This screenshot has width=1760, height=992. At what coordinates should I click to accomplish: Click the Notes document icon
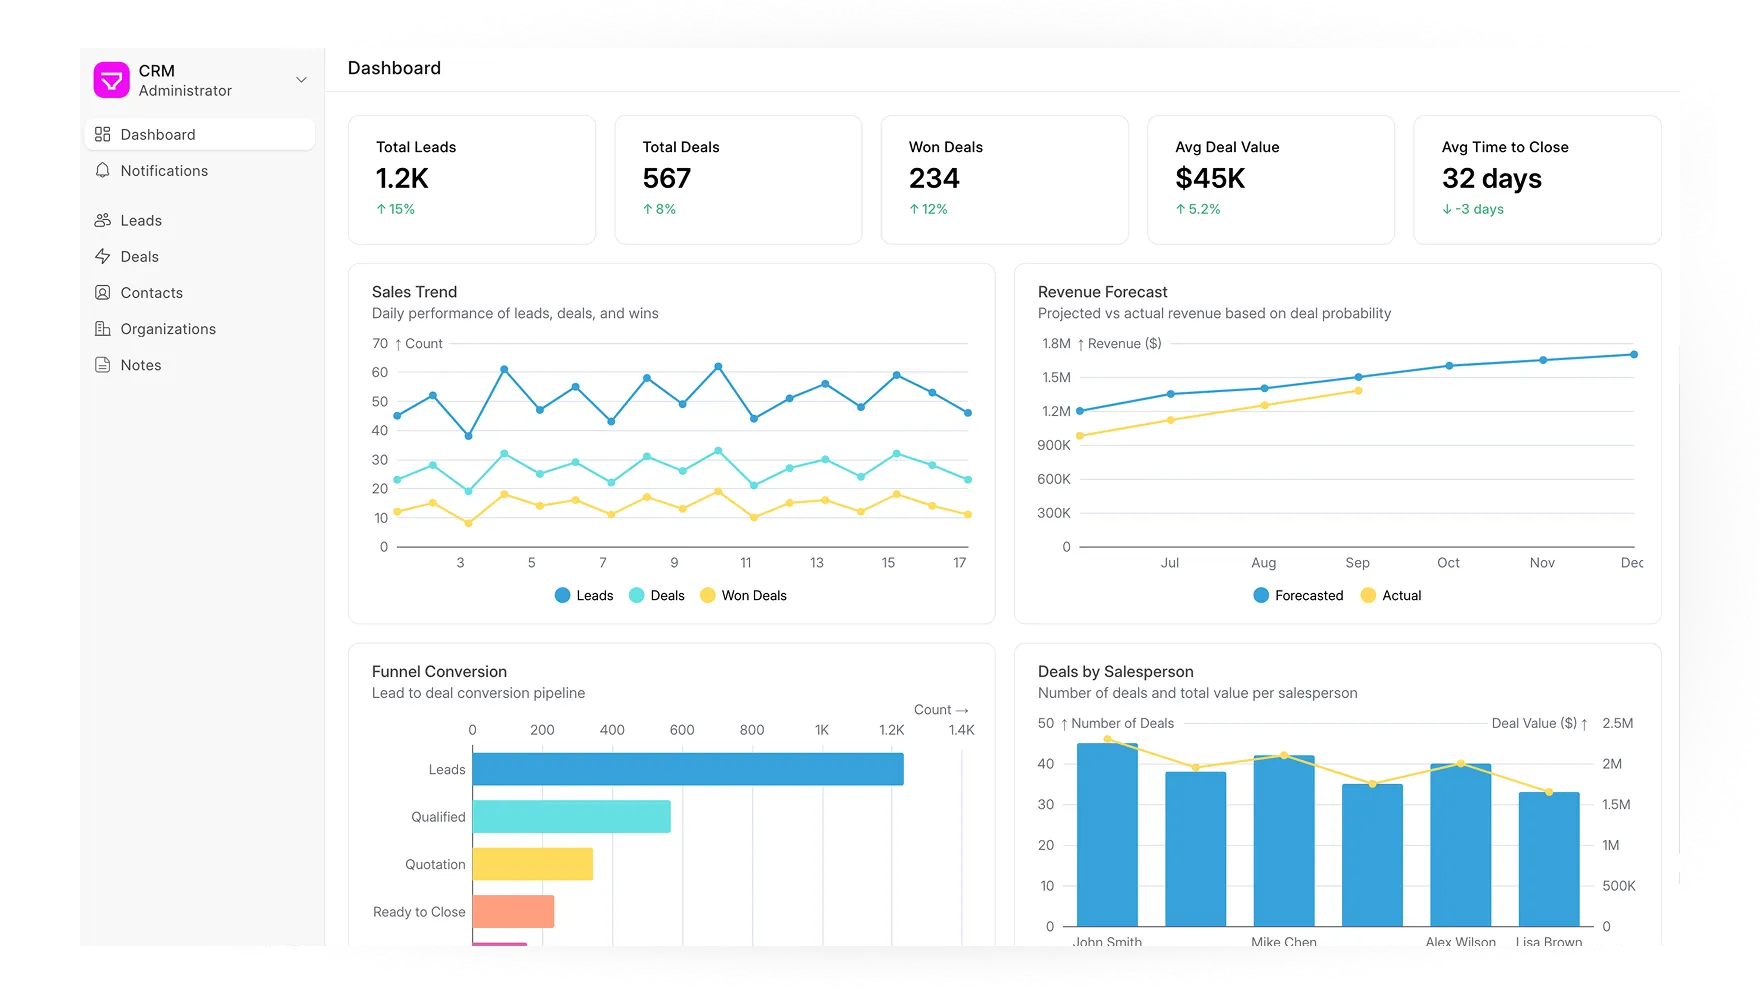pos(102,365)
